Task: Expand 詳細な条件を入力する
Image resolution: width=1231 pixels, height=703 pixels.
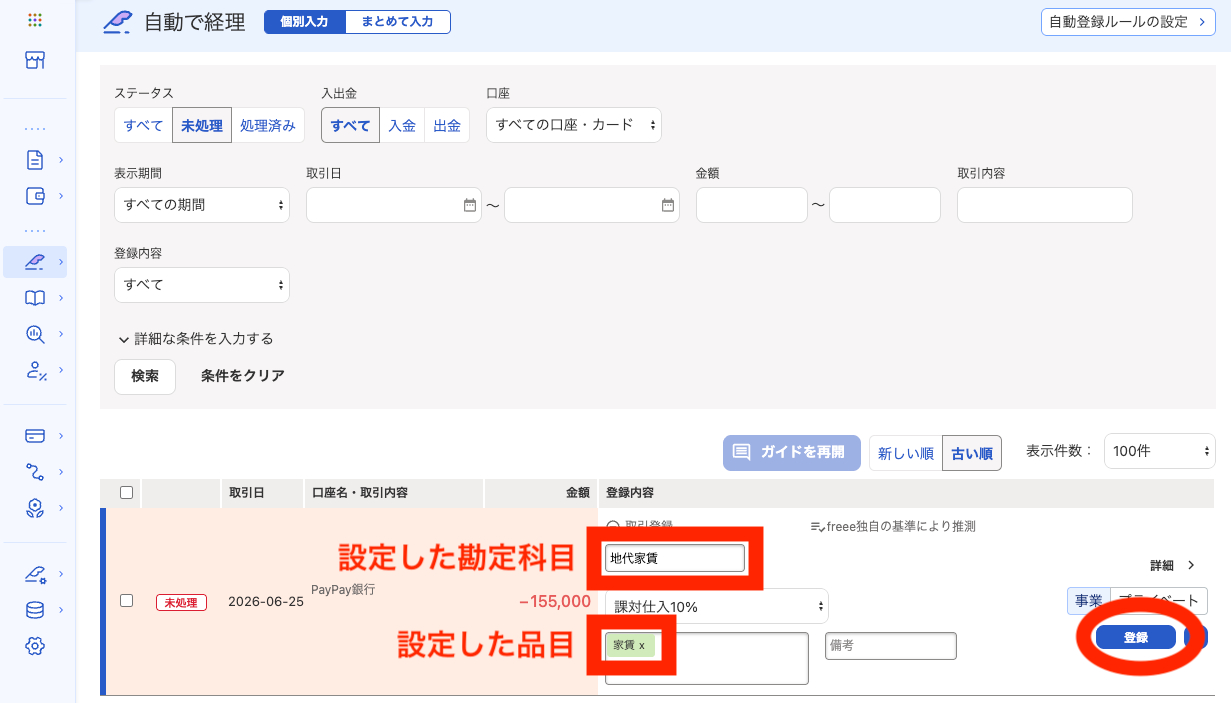Action: [x=195, y=339]
